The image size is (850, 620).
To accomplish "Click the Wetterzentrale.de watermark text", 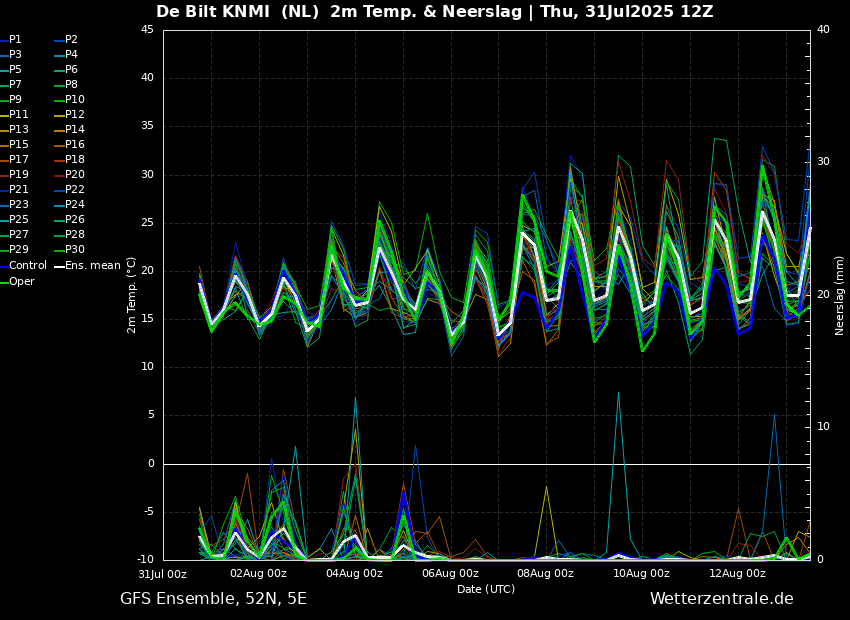I will coord(721,599).
